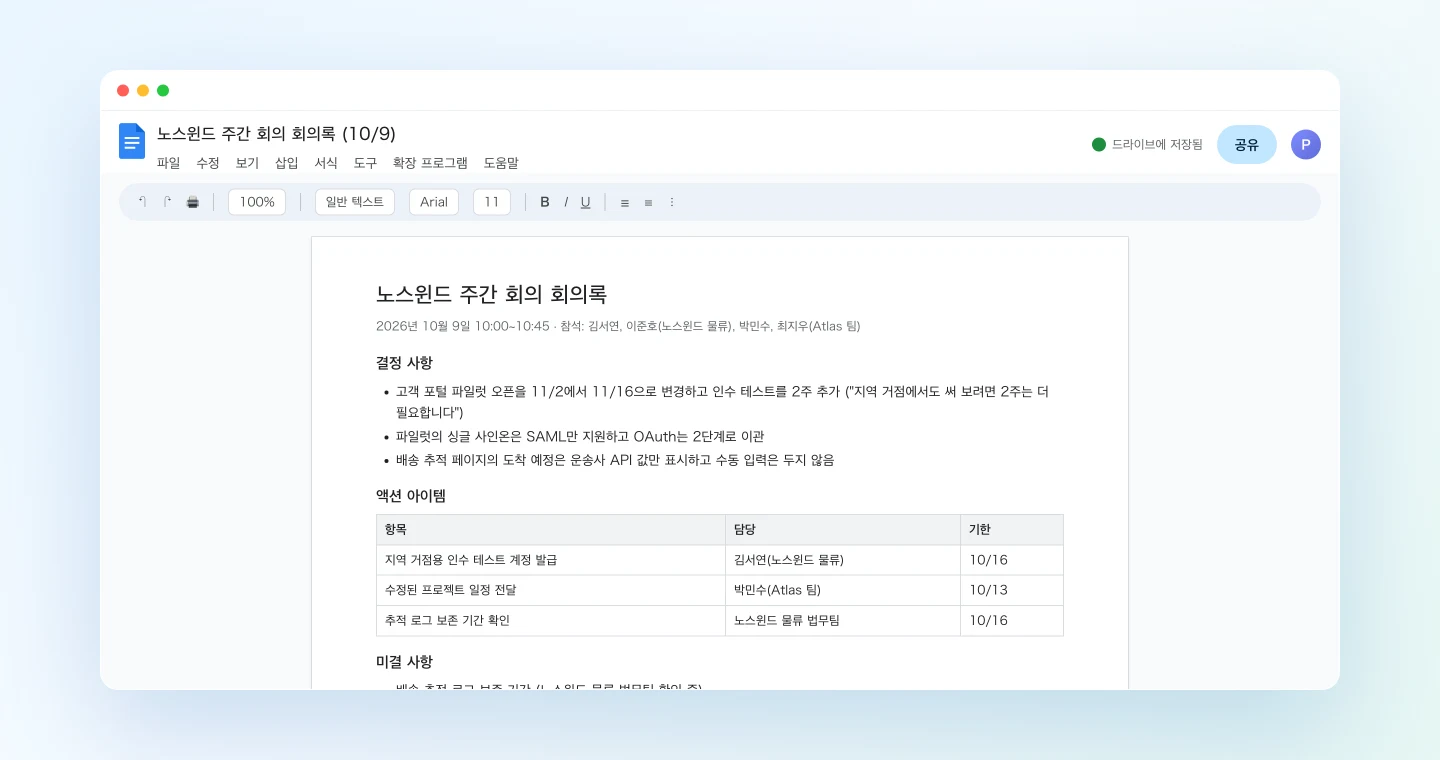This screenshot has width=1440, height=760.
Task: Click the date and attendees line
Action: tap(618, 326)
